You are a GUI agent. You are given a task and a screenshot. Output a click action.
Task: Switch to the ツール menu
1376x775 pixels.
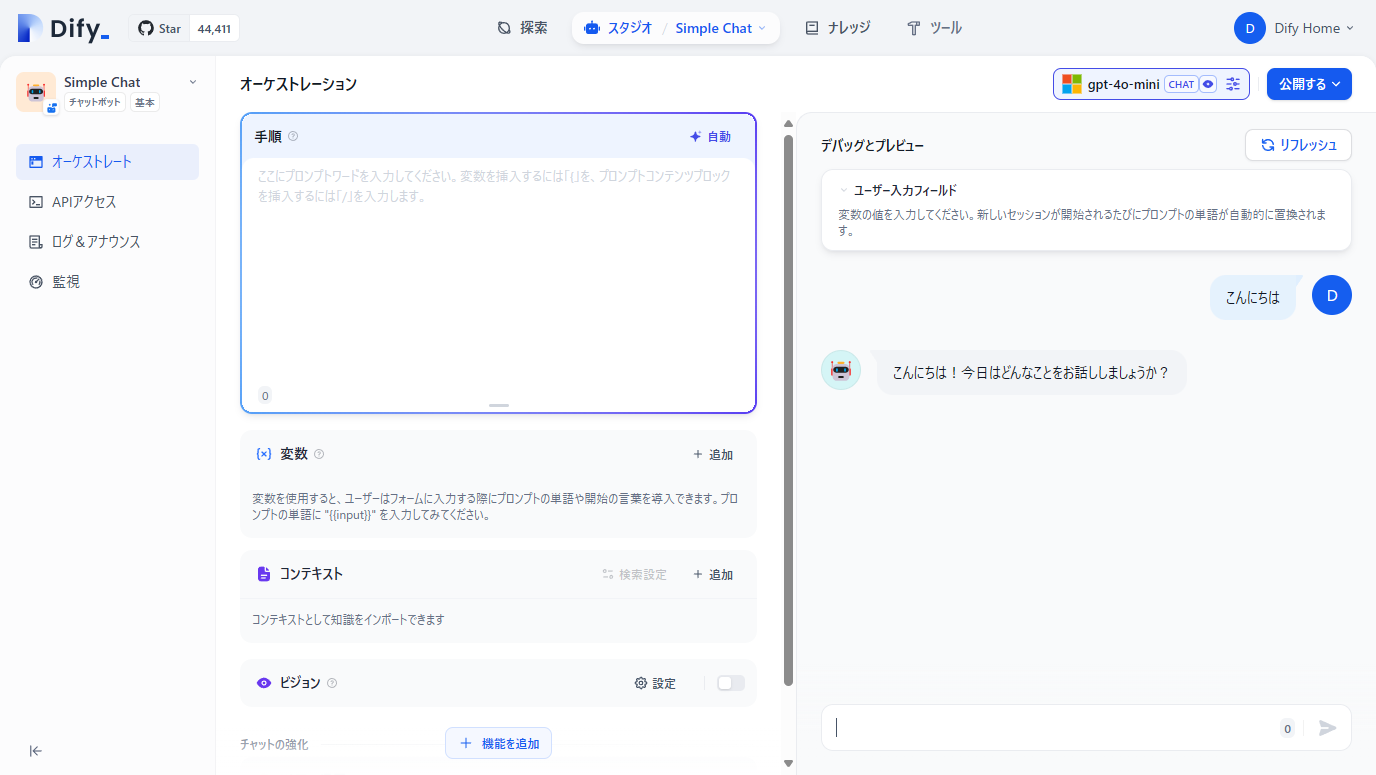[x=934, y=27]
